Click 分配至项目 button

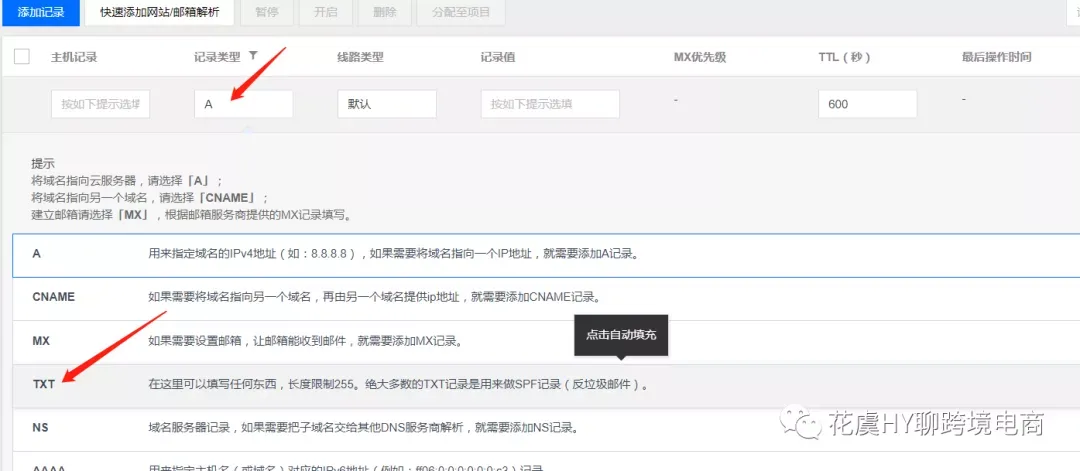[461, 12]
